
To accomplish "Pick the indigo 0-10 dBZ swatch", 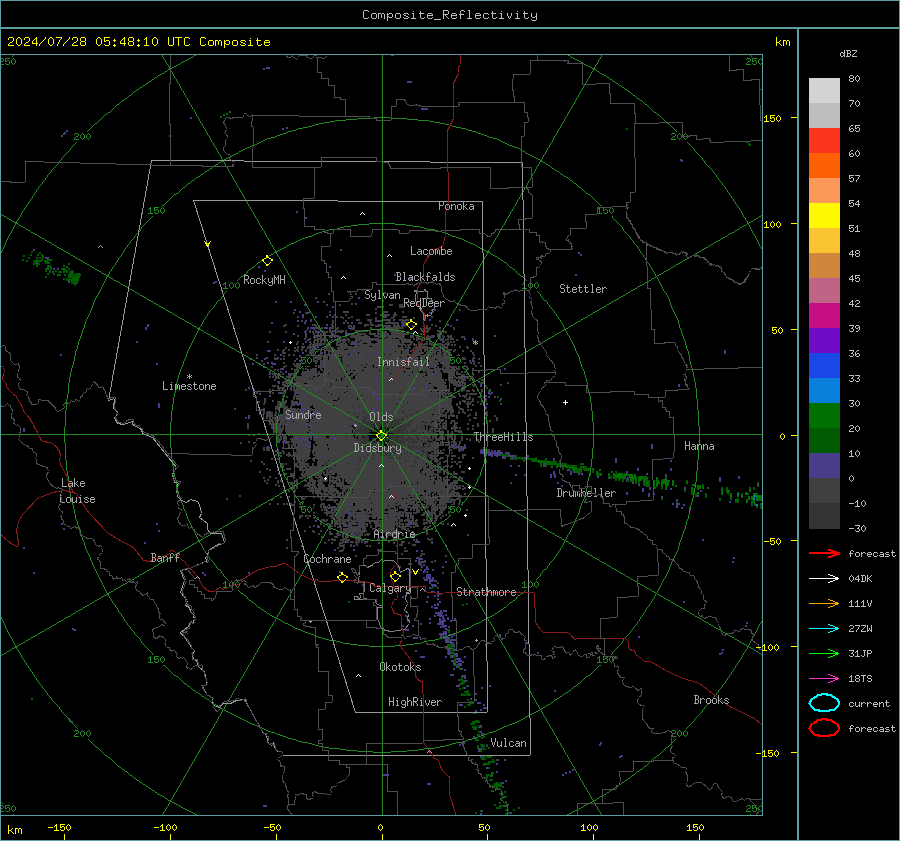I will pos(824,466).
